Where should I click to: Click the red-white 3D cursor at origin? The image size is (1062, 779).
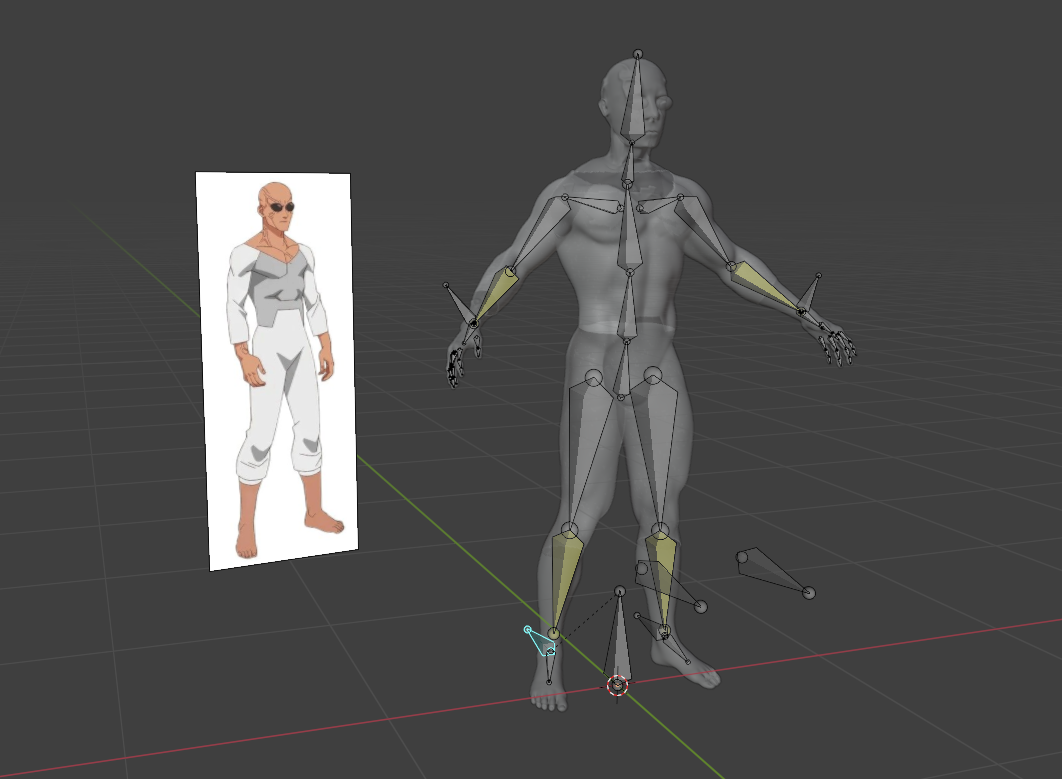[618, 685]
